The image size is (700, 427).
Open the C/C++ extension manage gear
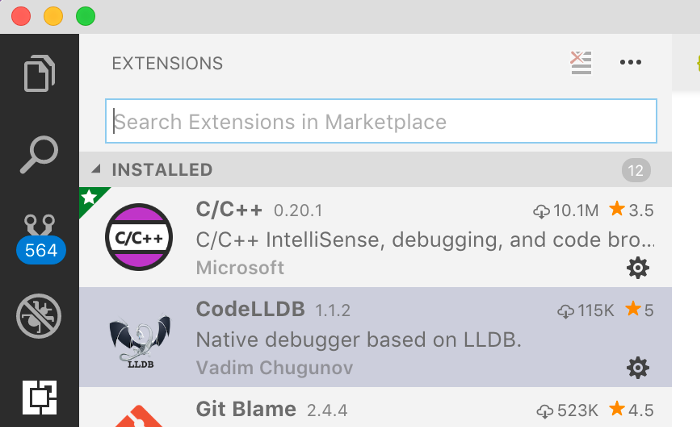coord(638,268)
